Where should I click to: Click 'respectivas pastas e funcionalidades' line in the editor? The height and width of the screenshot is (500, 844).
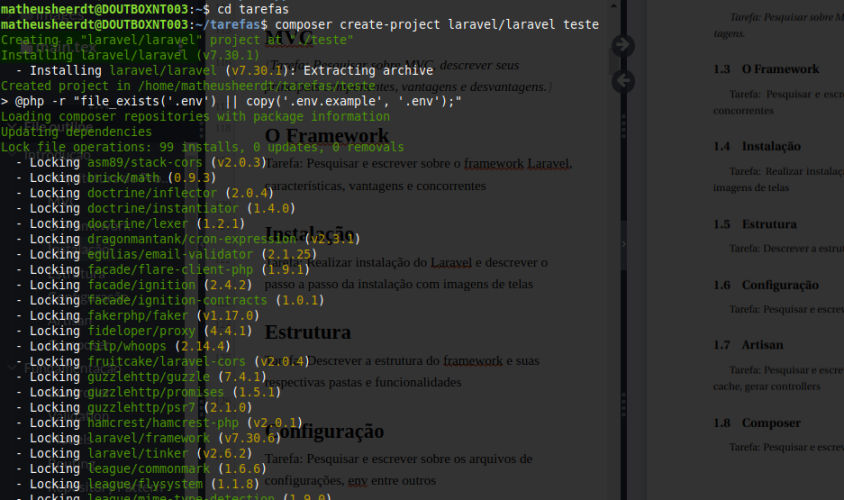point(363,382)
